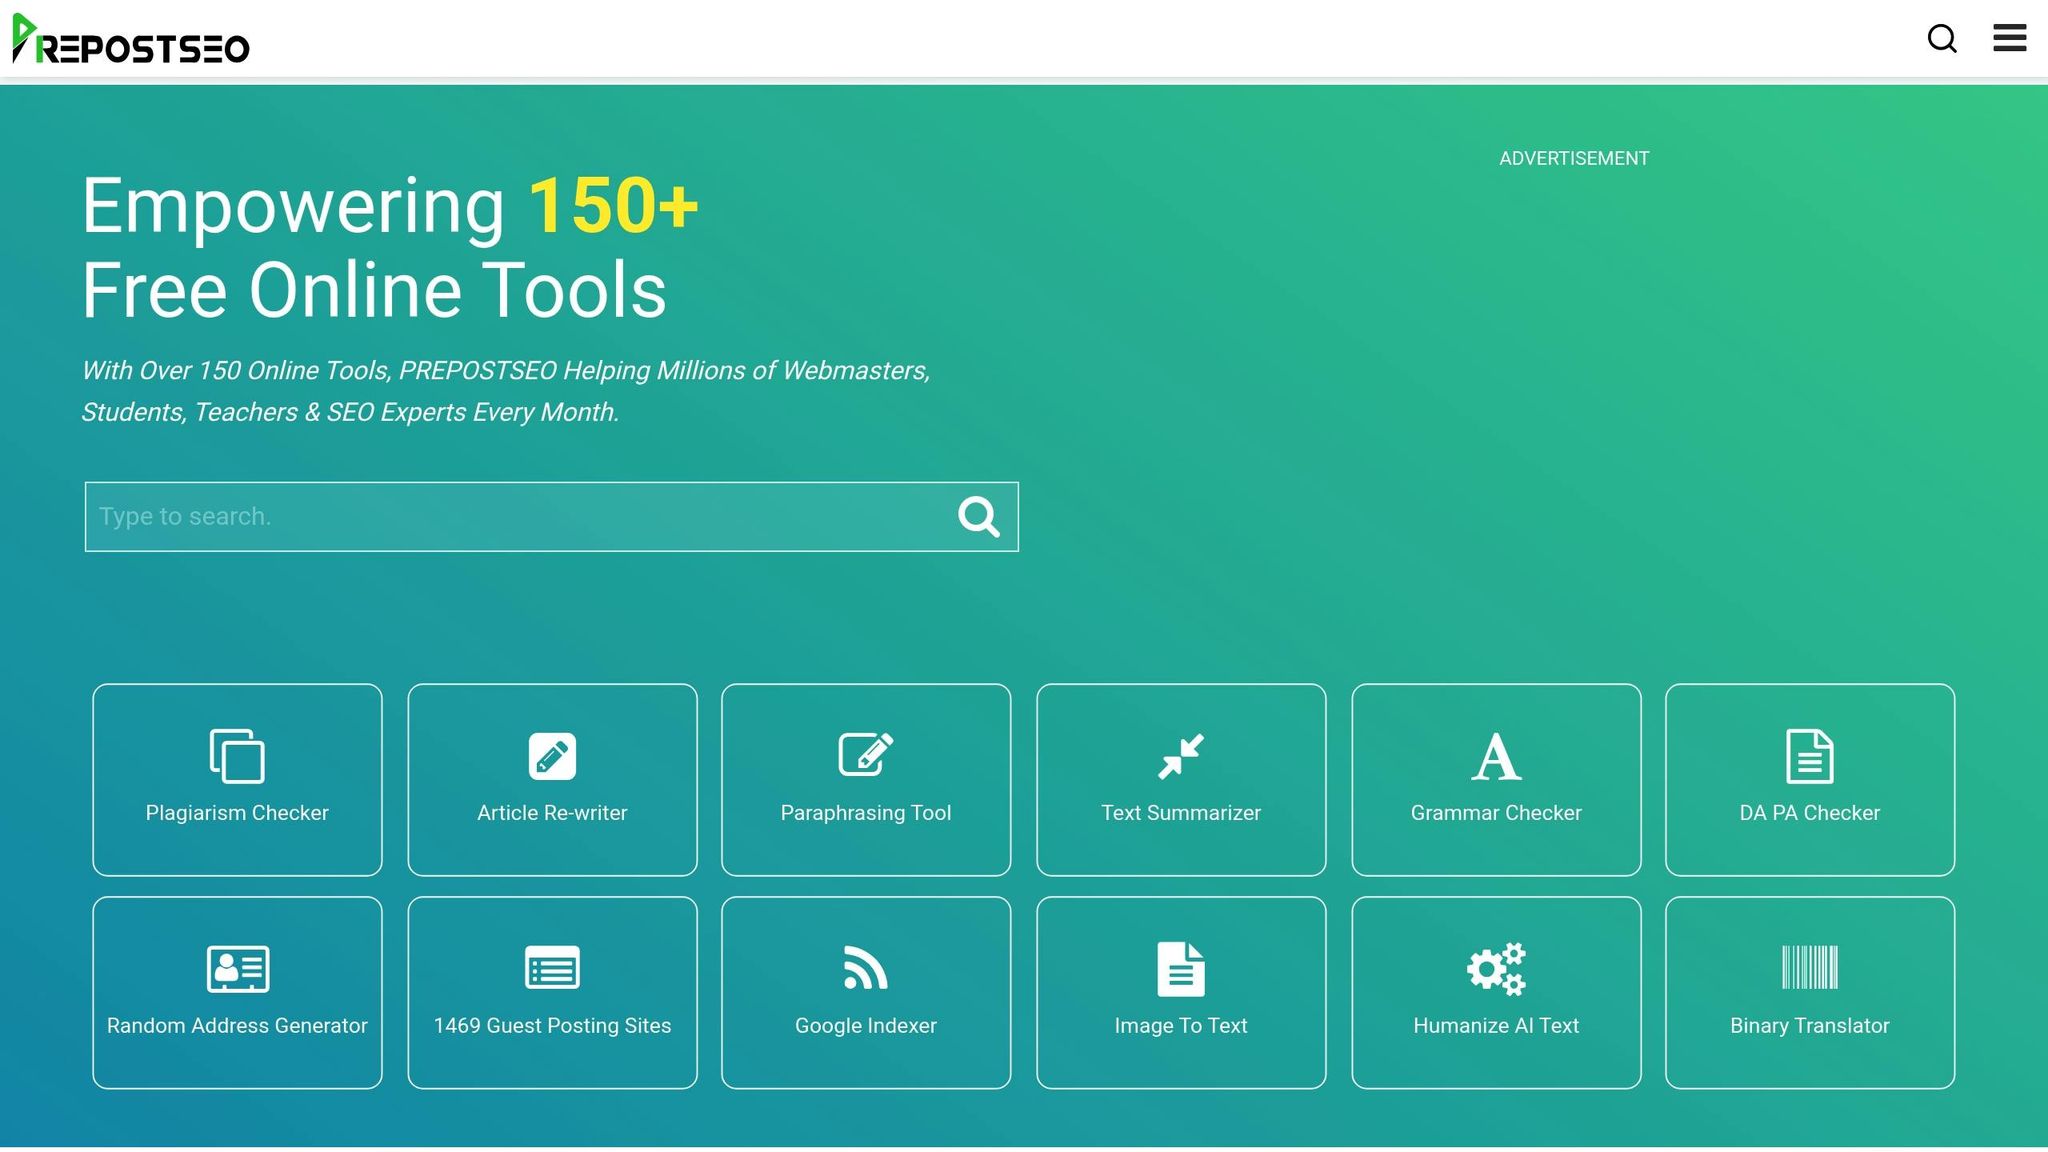The height and width of the screenshot is (1152, 2048).
Task: Open the Plagiarism Checker label
Action: pyautogui.click(x=237, y=813)
